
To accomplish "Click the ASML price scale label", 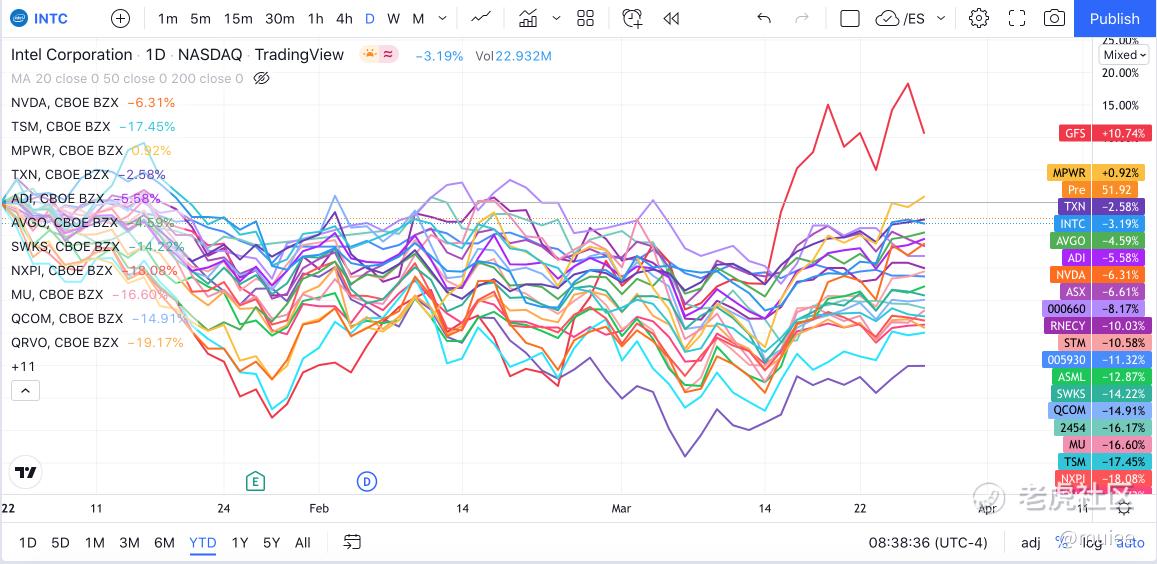I will [x=1105, y=377].
